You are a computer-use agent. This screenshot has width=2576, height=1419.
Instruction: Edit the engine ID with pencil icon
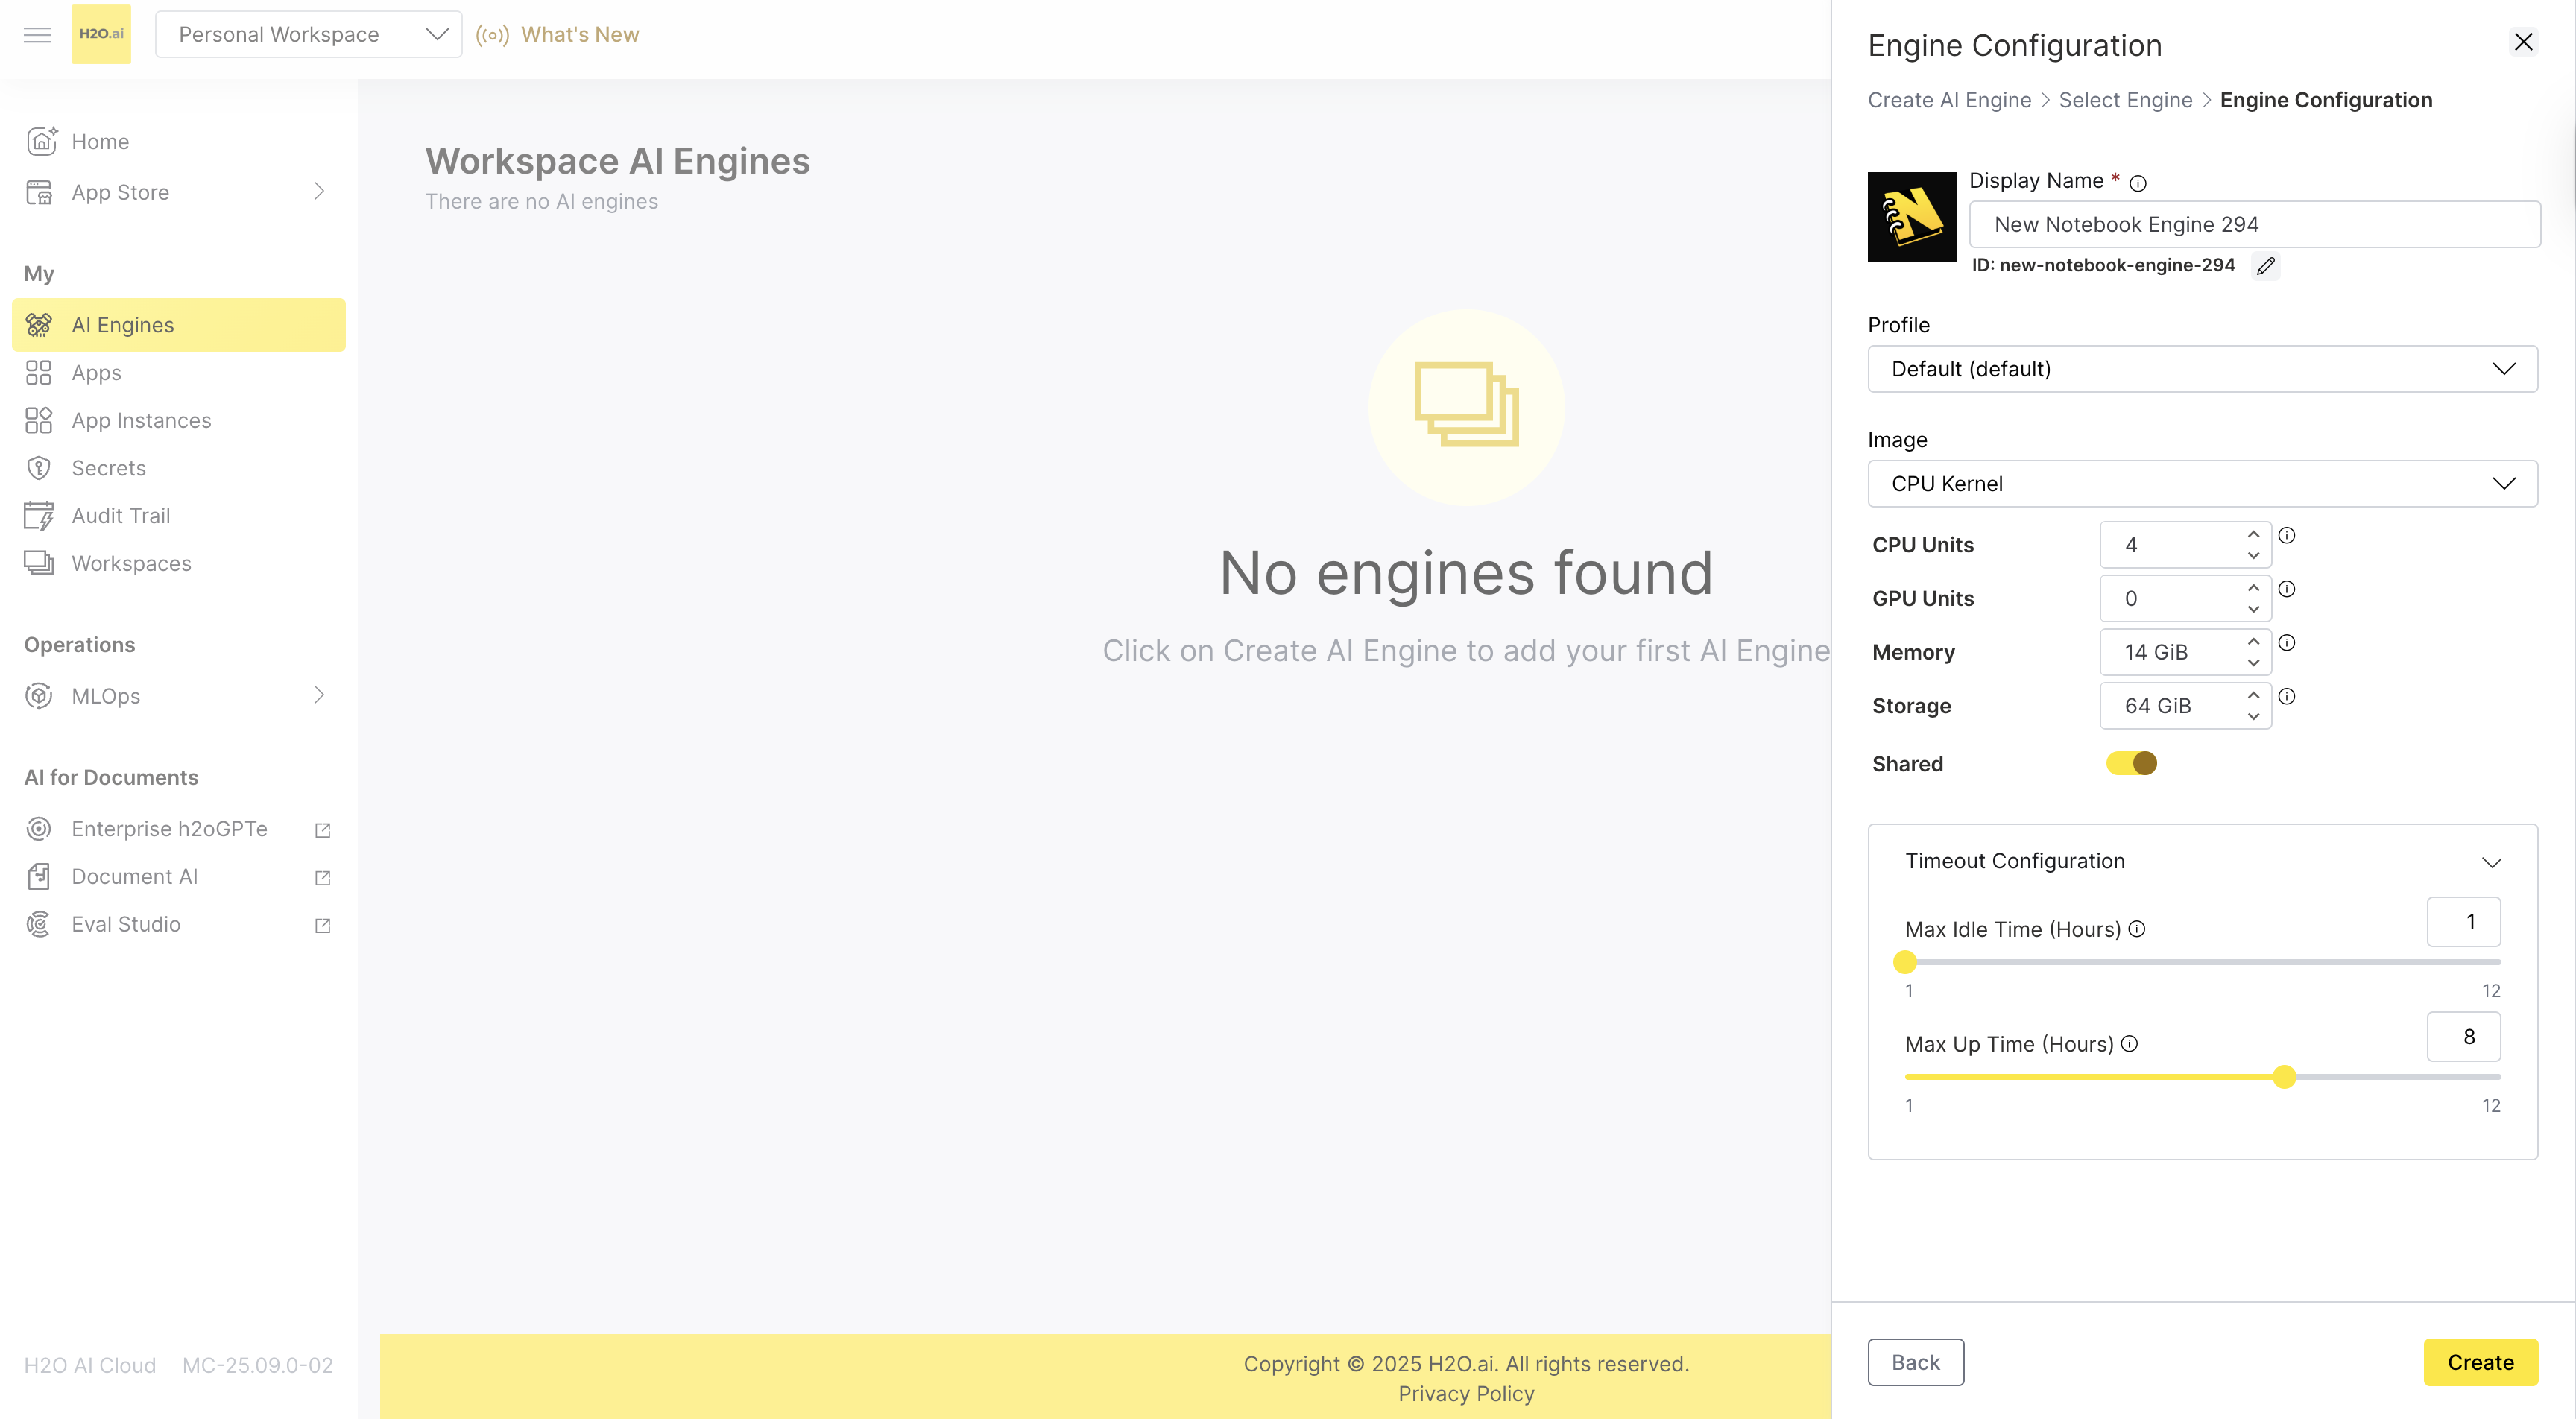[2266, 266]
